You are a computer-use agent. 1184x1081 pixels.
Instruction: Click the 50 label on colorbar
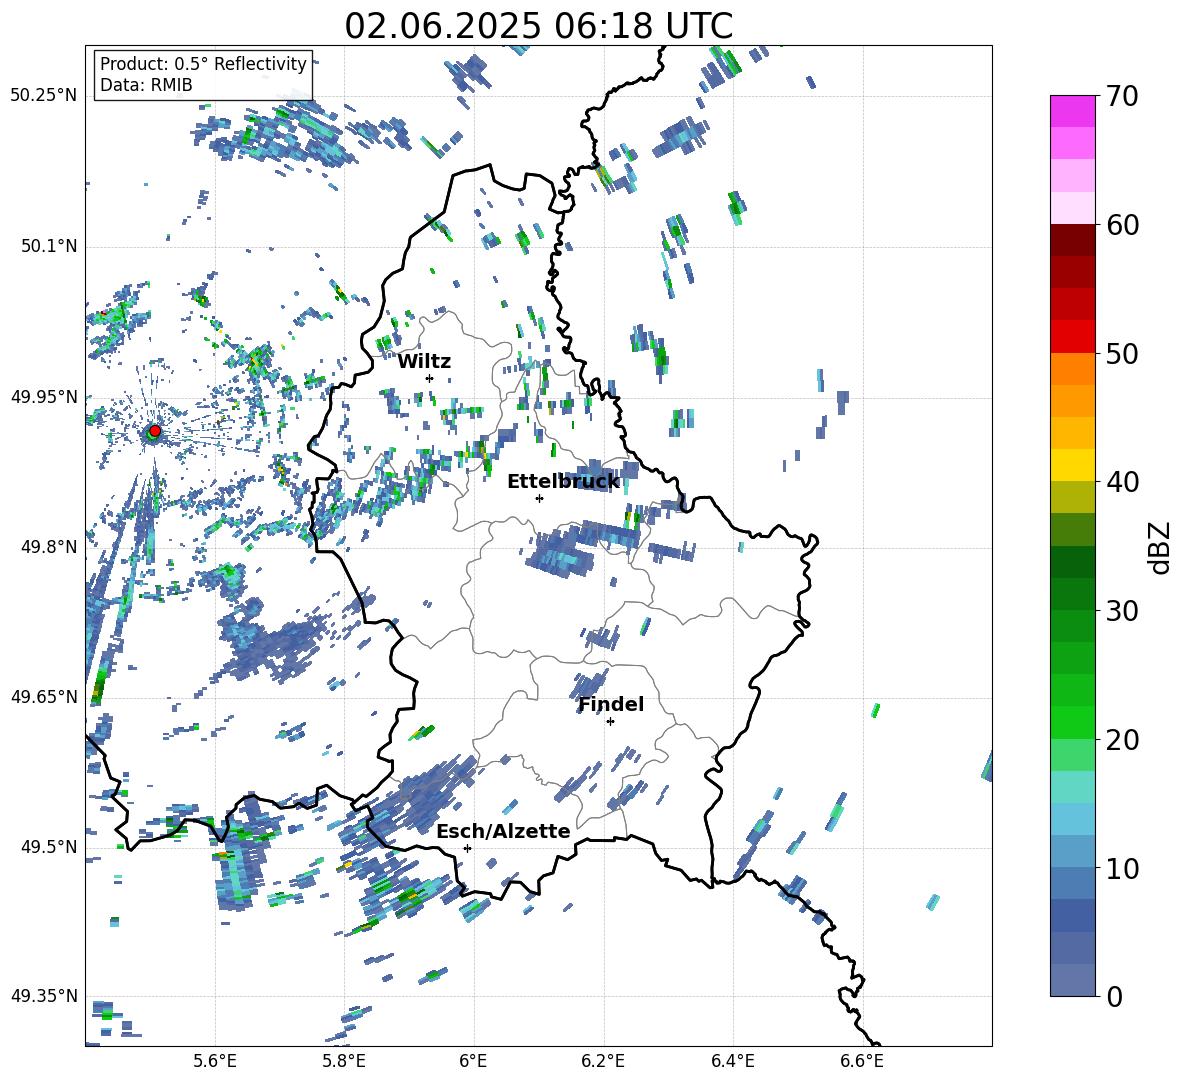pyautogui.click(x=1122, y=353)
